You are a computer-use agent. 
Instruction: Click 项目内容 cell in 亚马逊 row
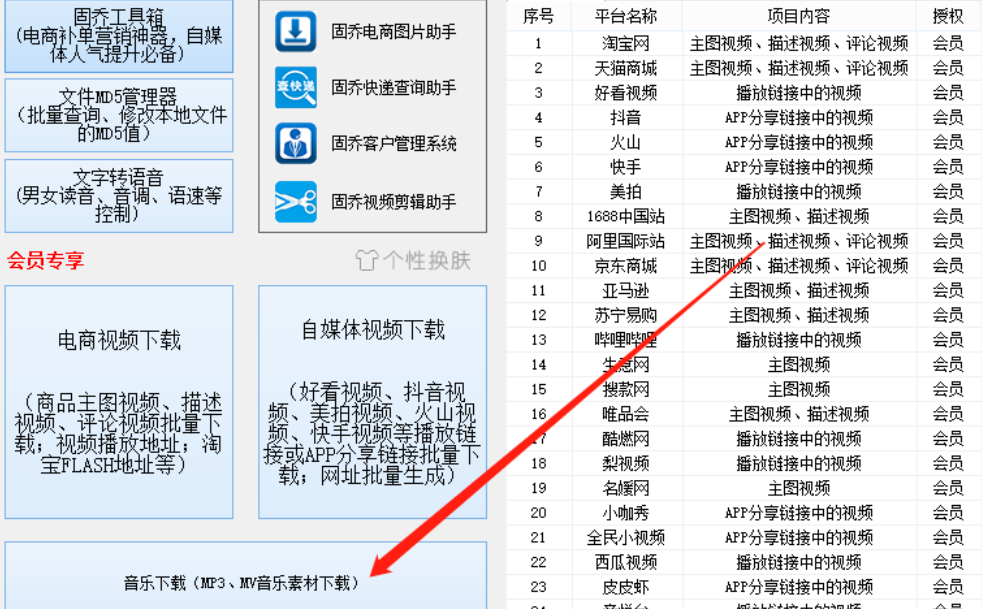[799, 291]
